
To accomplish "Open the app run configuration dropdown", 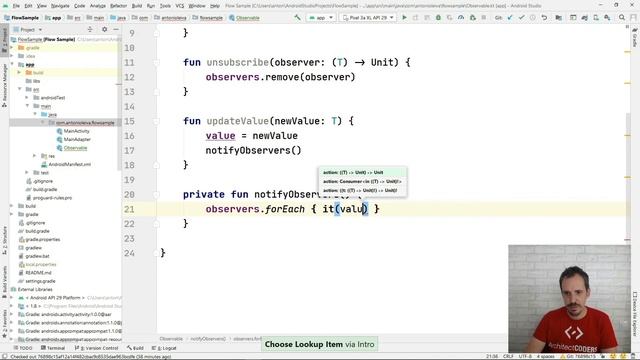I will pos(321,18).
